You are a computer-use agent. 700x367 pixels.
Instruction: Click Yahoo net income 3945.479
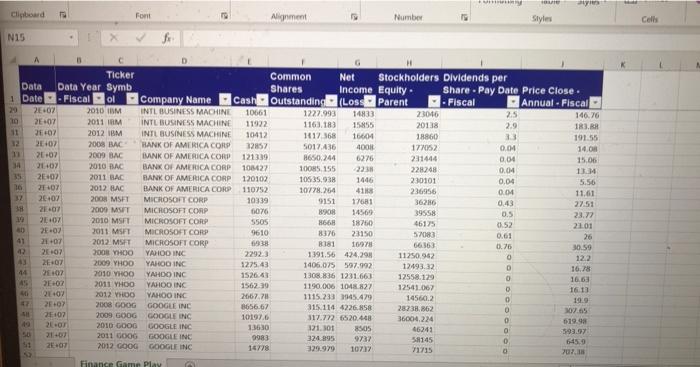pyautogui.click(x=356, y=297)
